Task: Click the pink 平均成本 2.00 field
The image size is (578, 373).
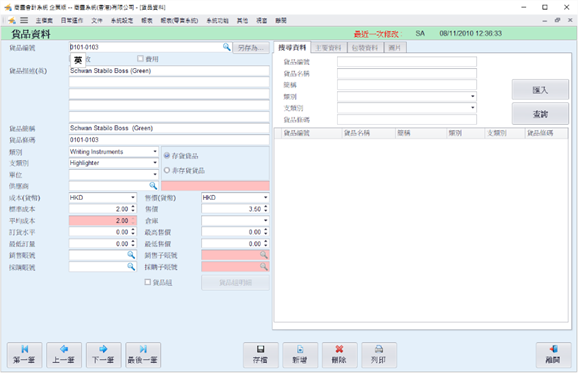Action: click(x=102, y=220)
